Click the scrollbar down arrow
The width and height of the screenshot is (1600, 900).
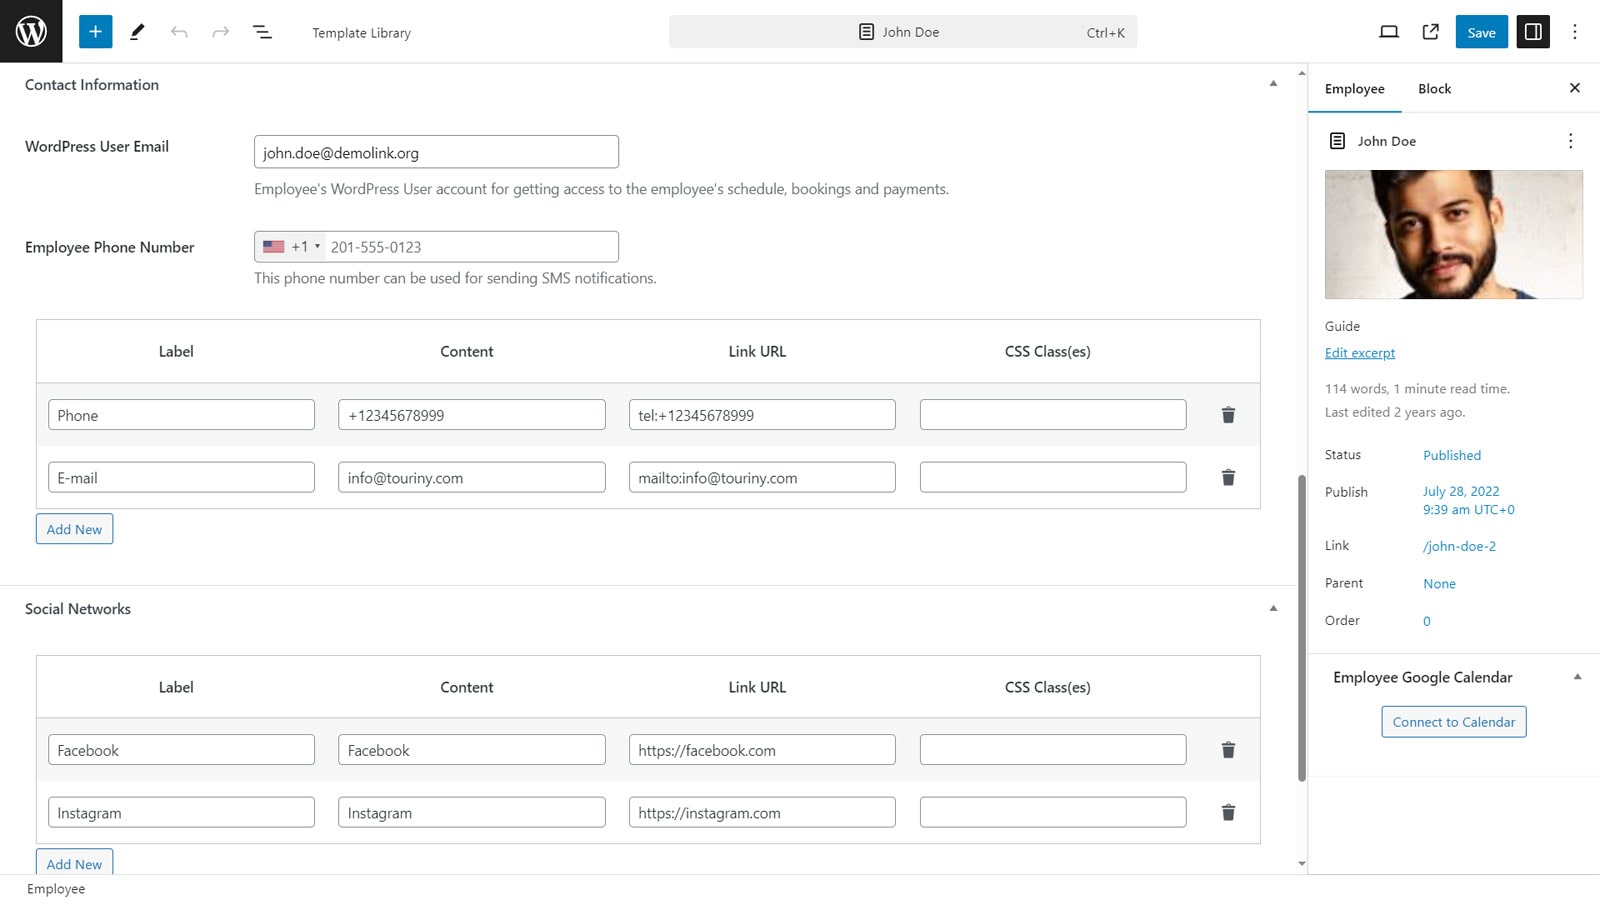pyautogui.click(x=1301, y=863)
